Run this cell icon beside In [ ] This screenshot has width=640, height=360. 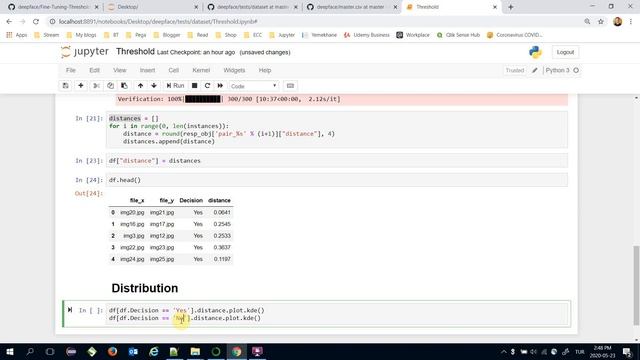(70, 310)
